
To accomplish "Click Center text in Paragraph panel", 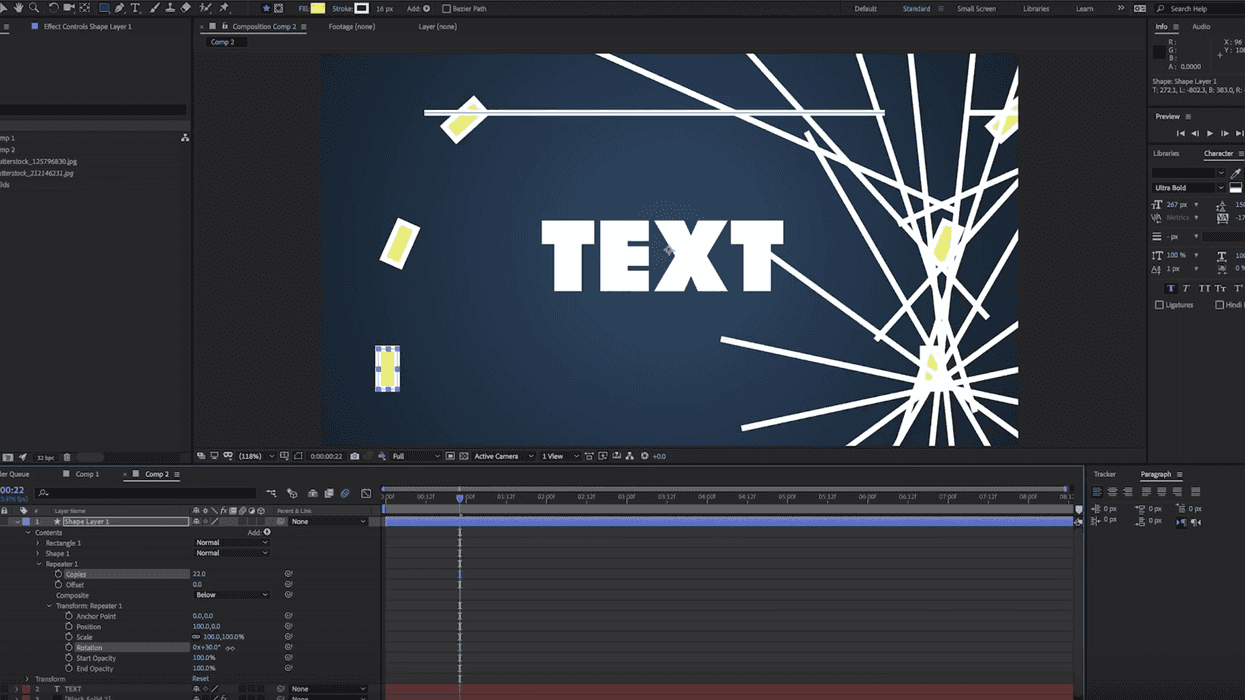I will tap(1113, 492).
